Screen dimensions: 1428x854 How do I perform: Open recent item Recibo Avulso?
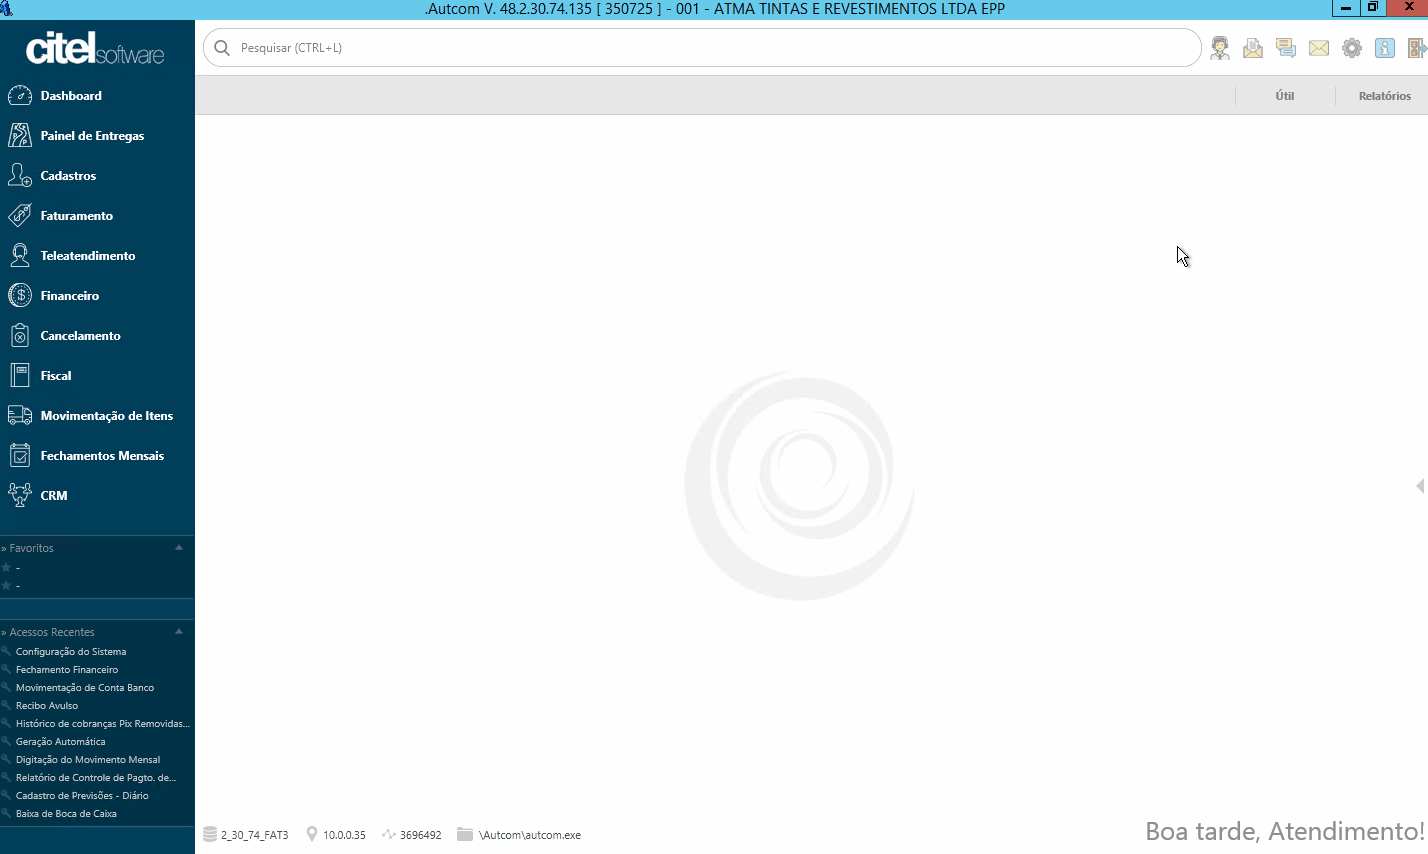47,705
